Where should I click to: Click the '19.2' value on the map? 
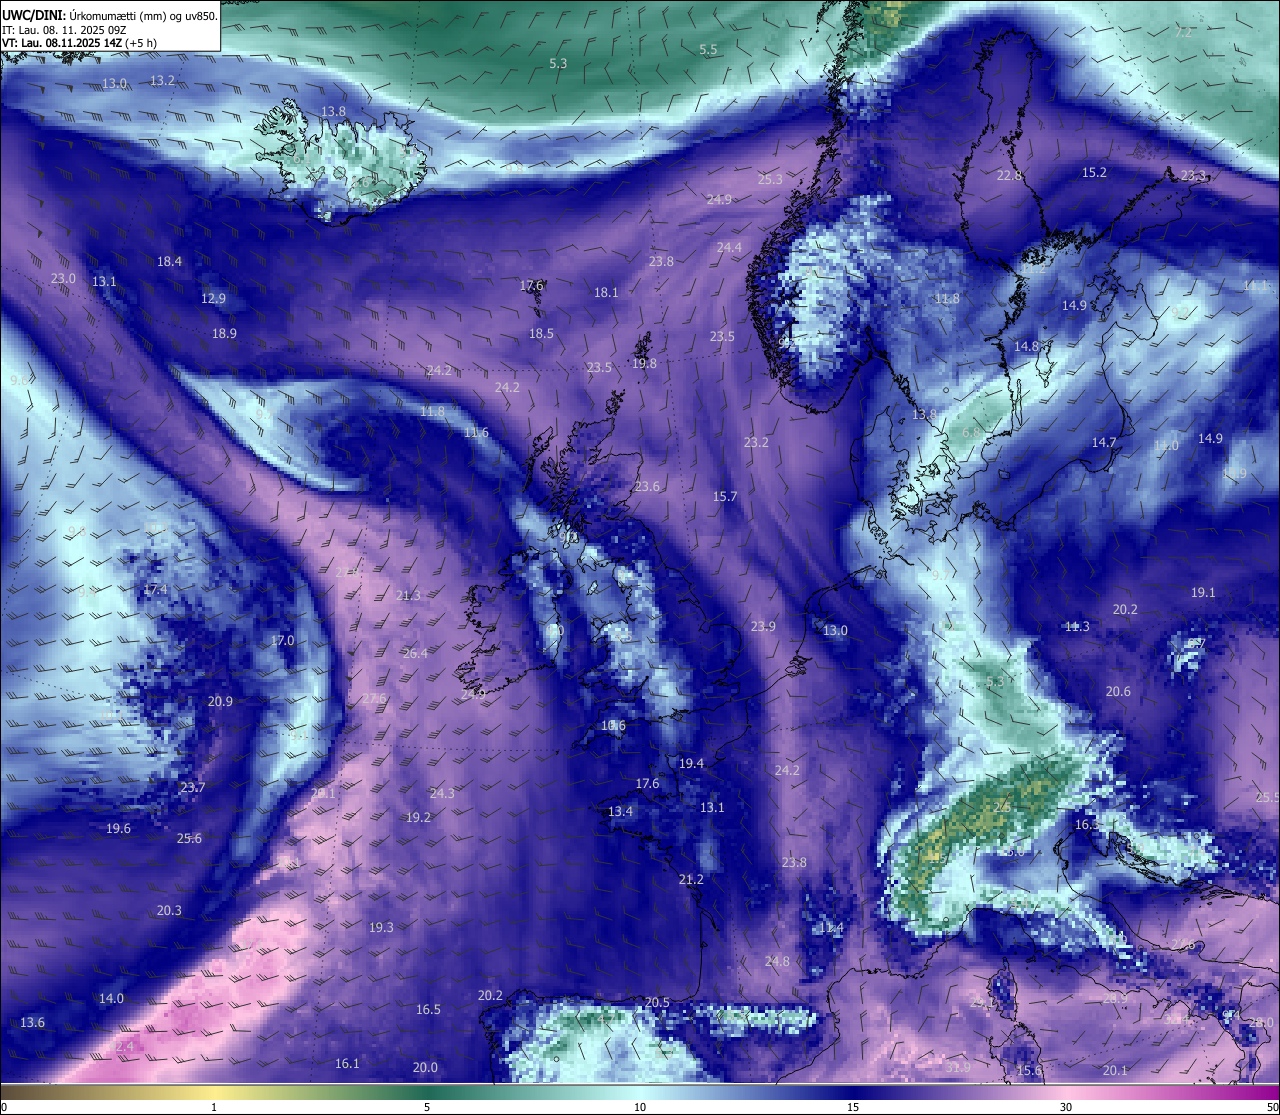418,818
